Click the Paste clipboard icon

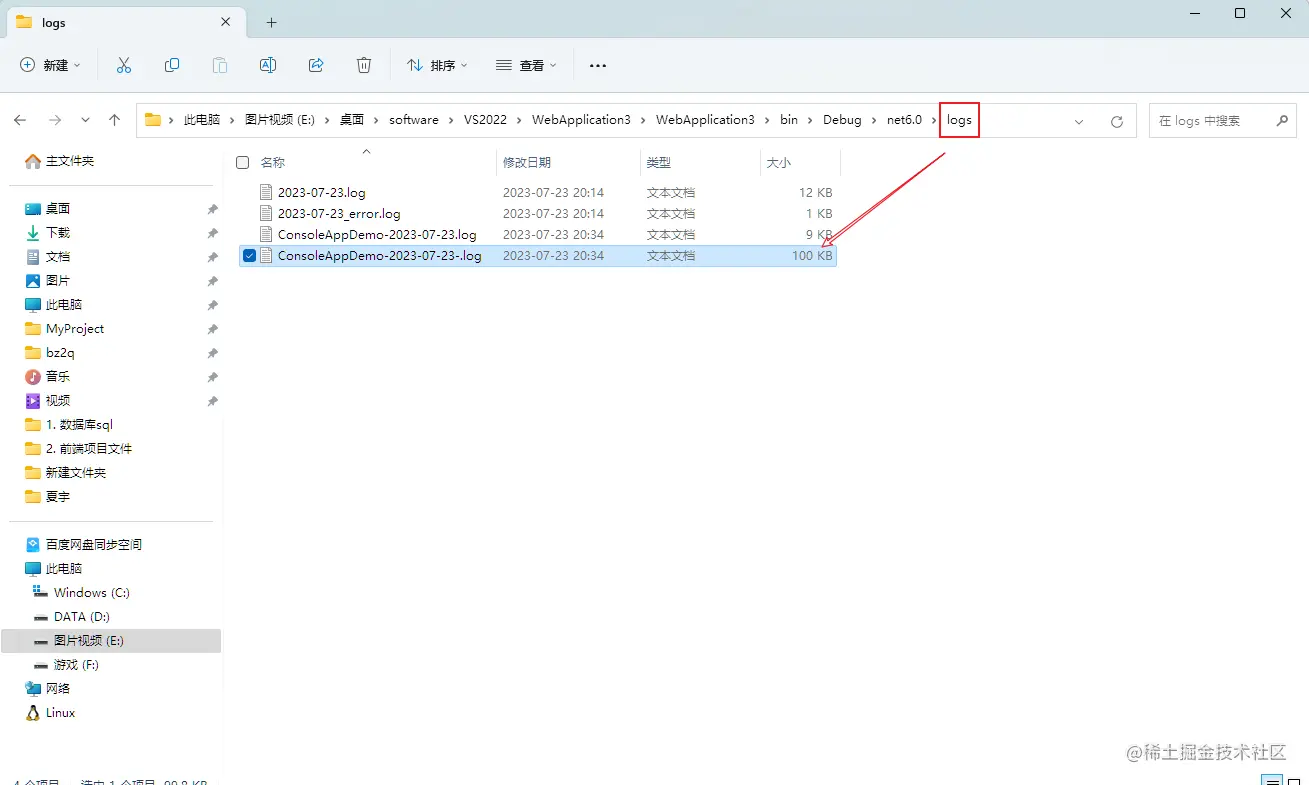pyautogui.click(x=220, y=65)
